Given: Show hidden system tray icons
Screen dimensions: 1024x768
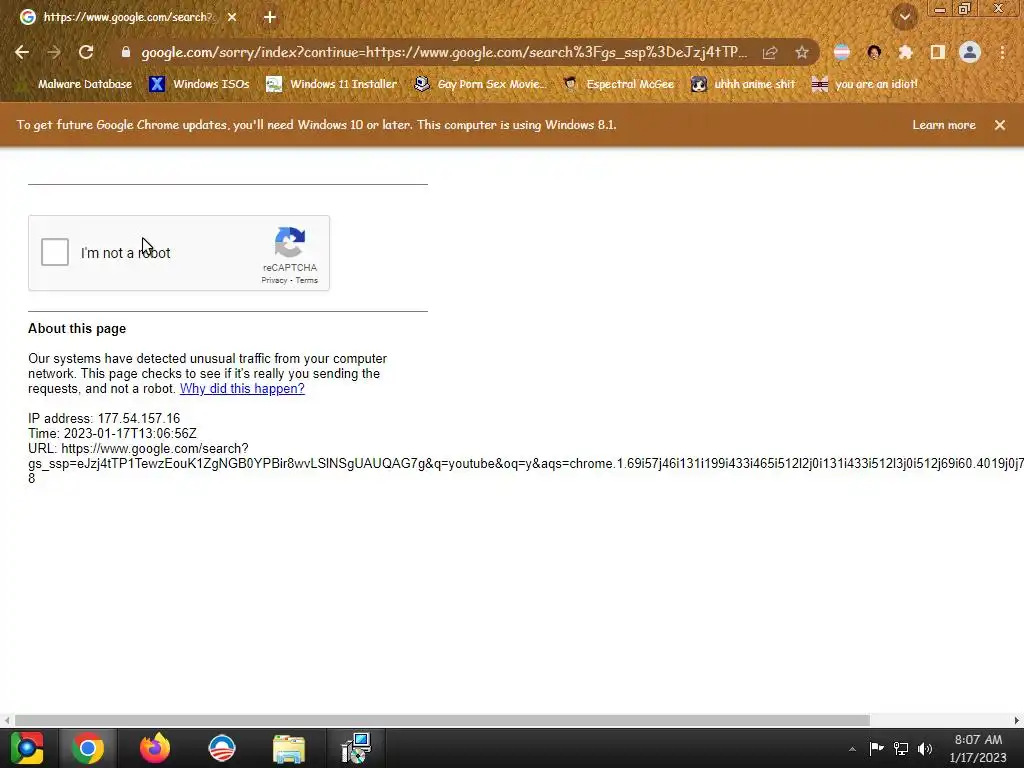Looking at the screenshot, I should pyautogui.click(x=852, y=748).
